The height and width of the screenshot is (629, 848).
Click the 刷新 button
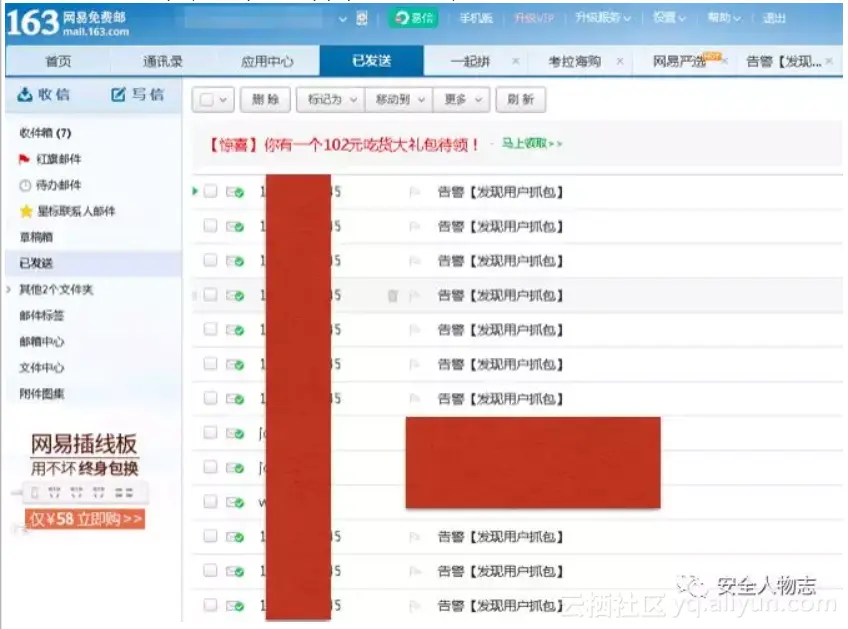click(521, 100)
